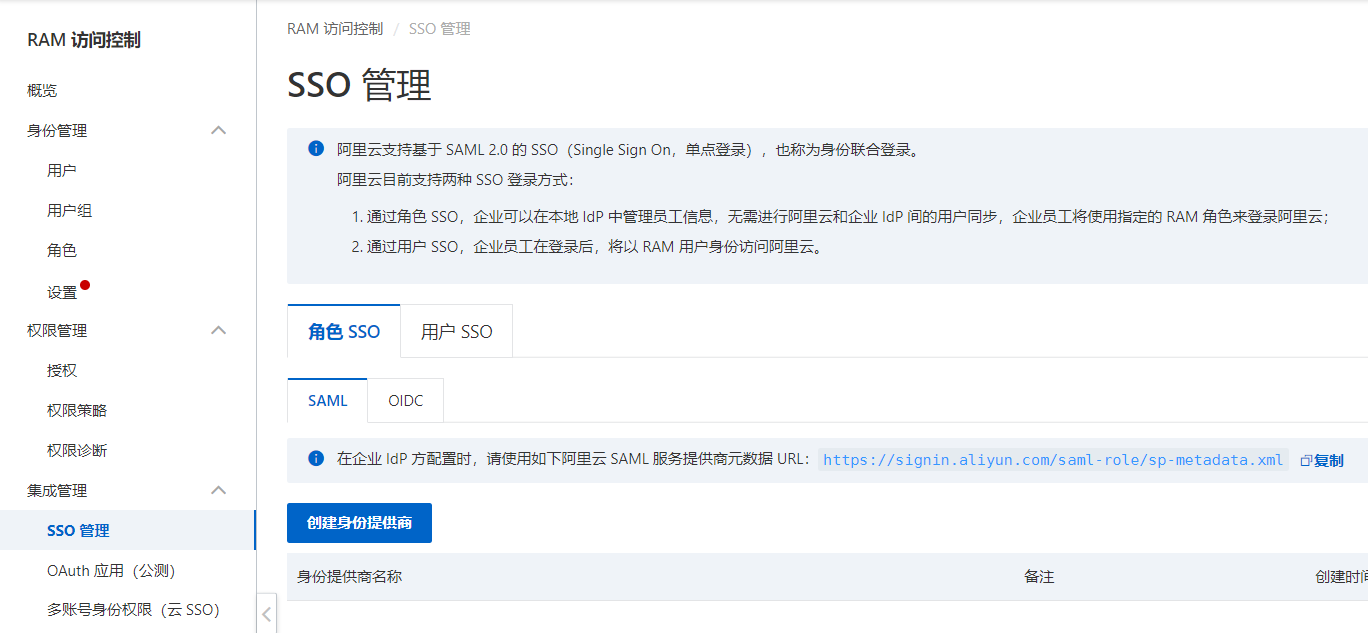
Task: Switch to the 角色 SSO tab
Action: coord(344,331)
